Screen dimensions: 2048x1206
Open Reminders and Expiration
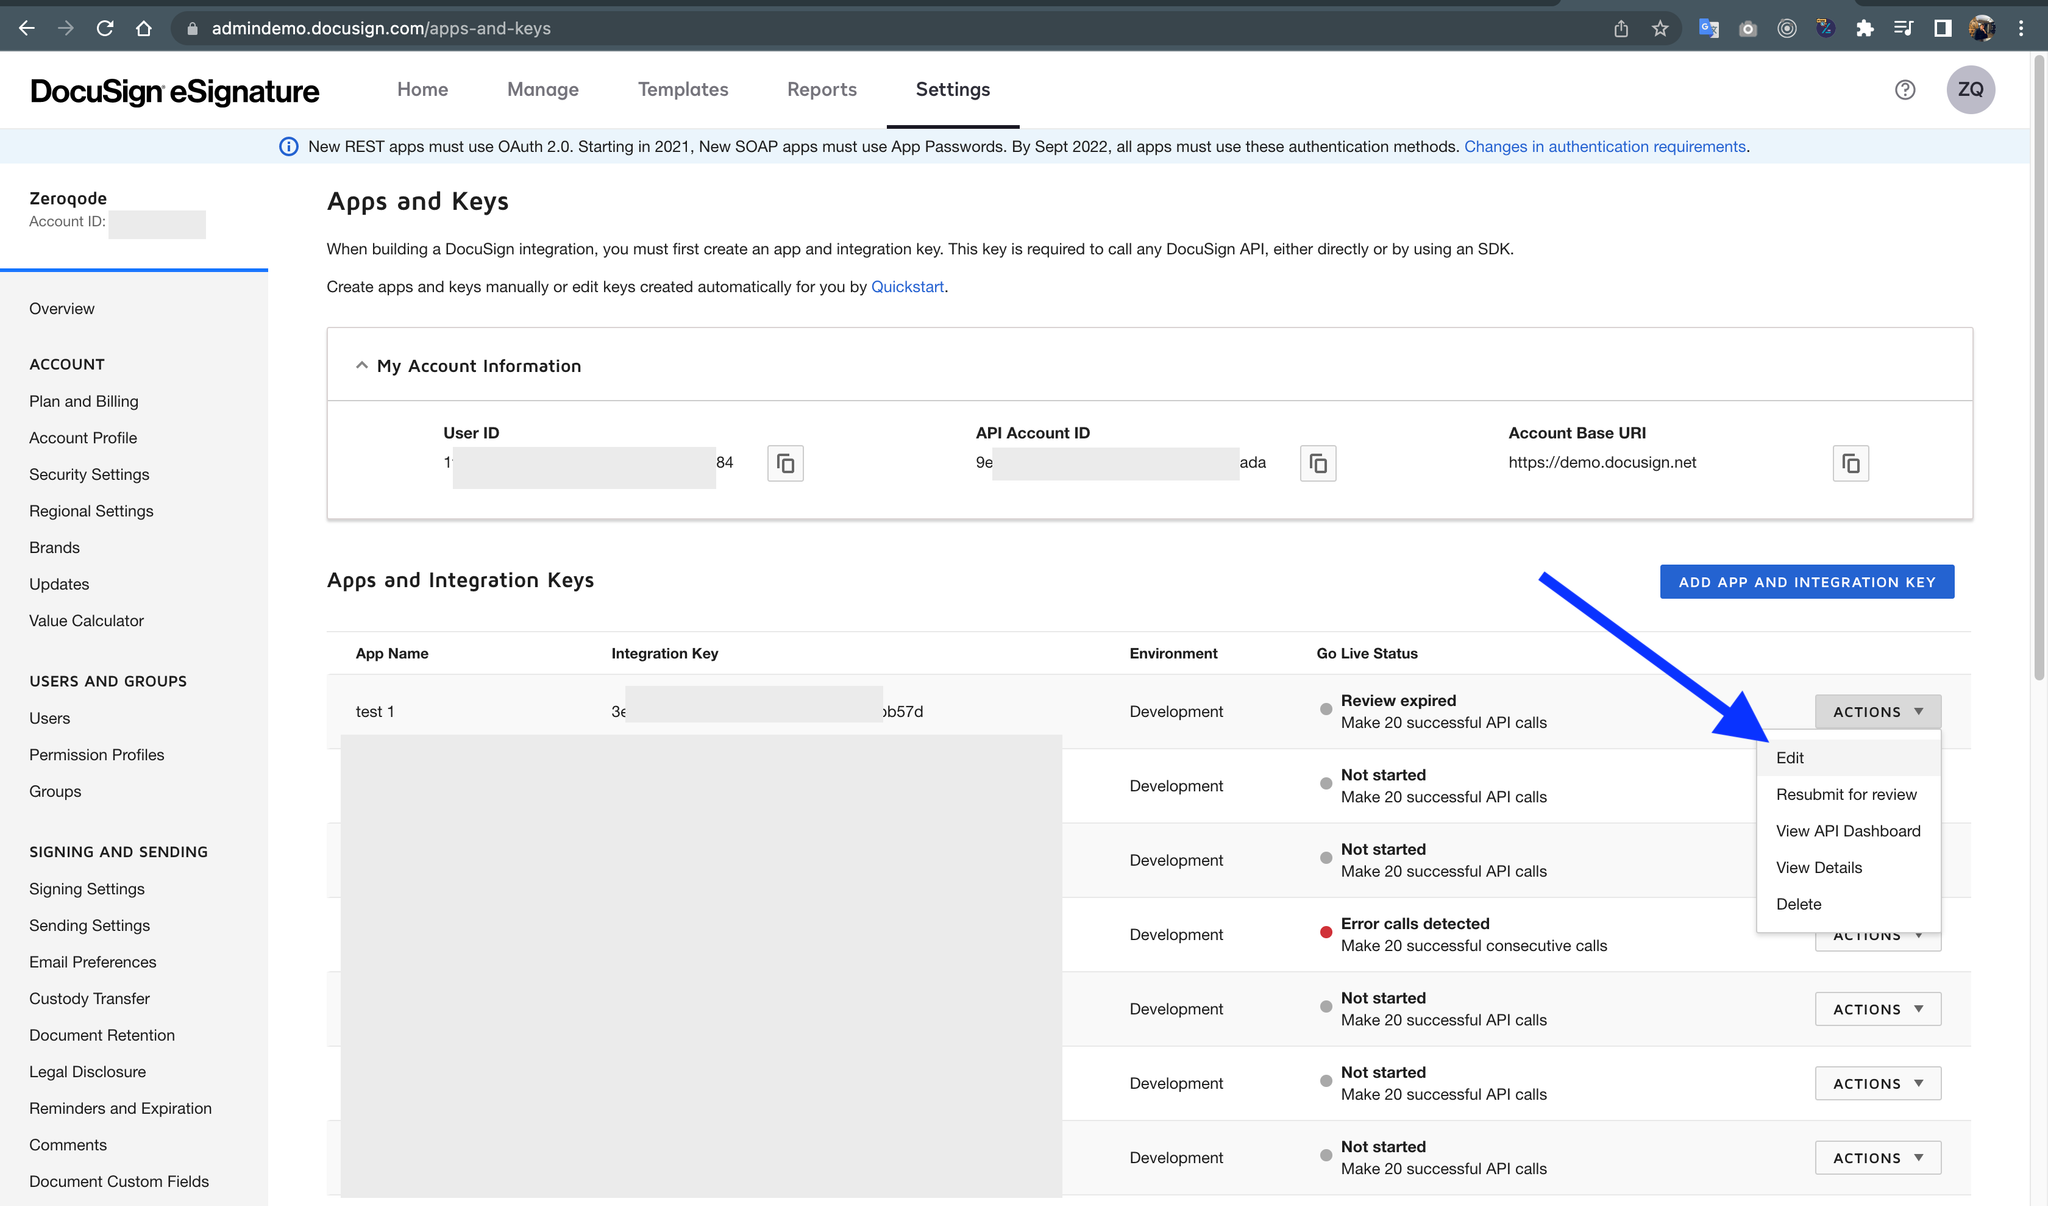[x=121, y=1108]
